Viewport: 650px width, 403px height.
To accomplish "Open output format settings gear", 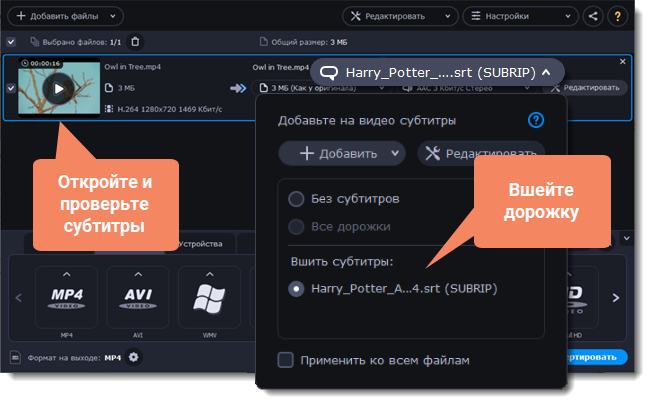I will point(134,357).
